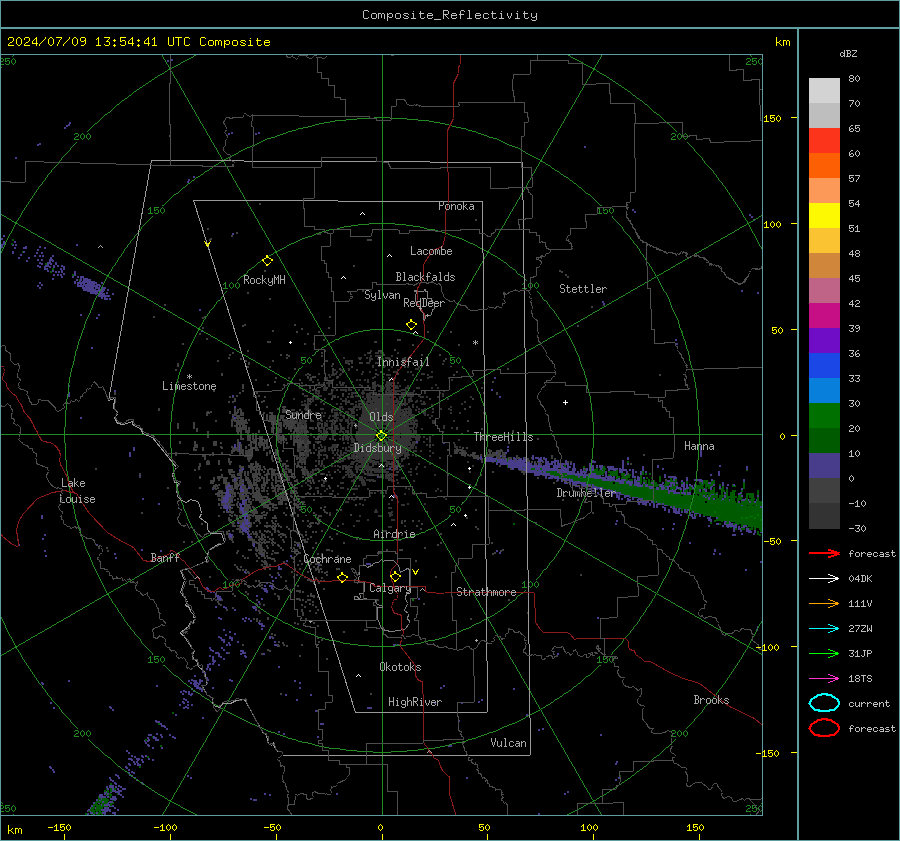The width and height of the screenshot is (900, 841).
Task: Click the ThreeHills city label
Action: (503, 437)
